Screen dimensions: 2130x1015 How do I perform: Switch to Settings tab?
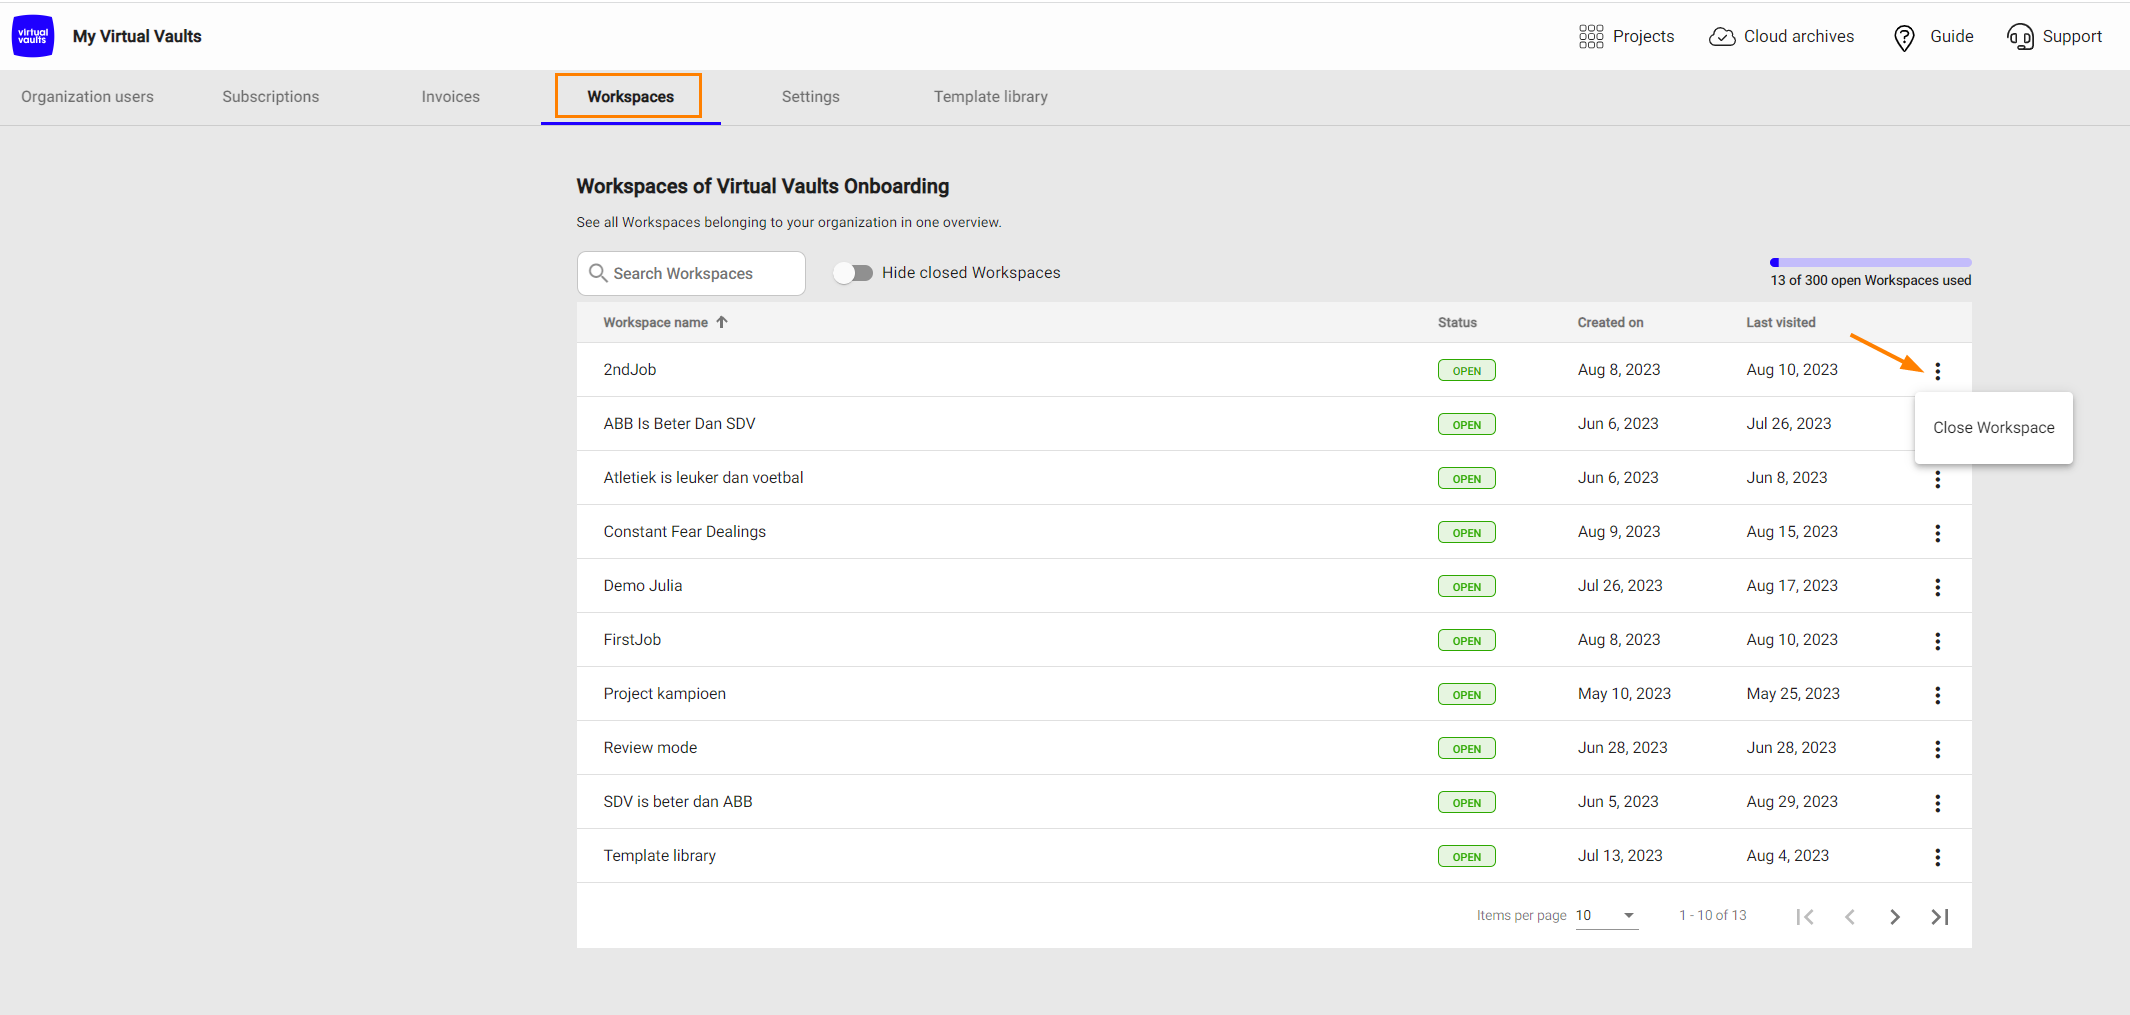click(x=811, y=97)
